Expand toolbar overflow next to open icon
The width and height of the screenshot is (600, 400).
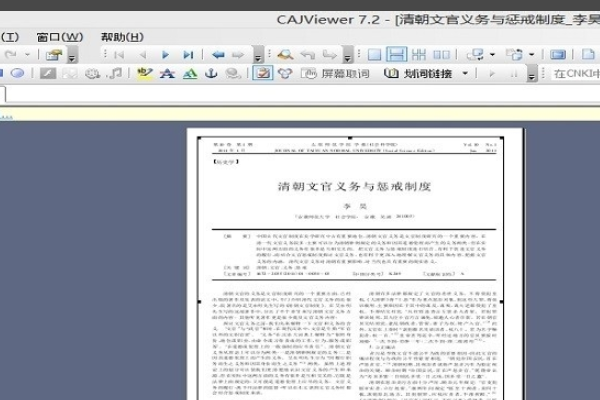[x=72, y=56]
